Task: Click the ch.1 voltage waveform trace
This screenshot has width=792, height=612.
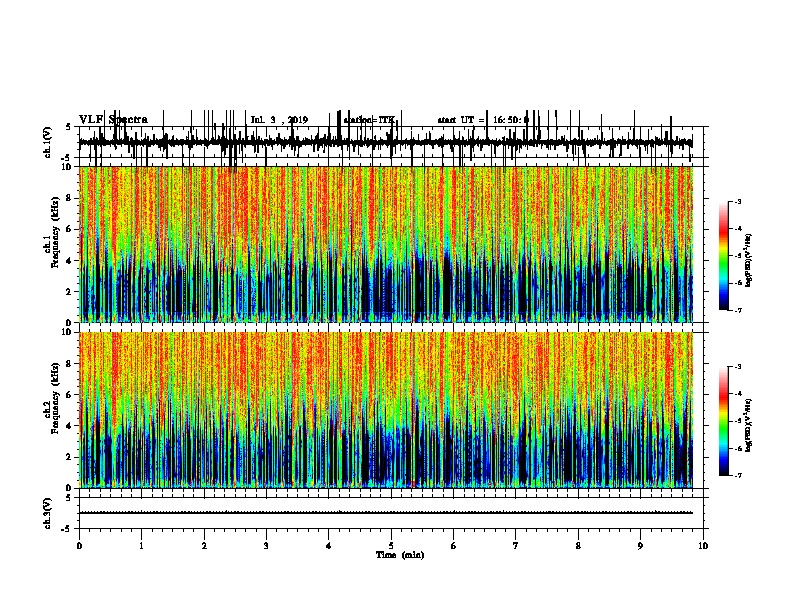Action: (386, 142)
